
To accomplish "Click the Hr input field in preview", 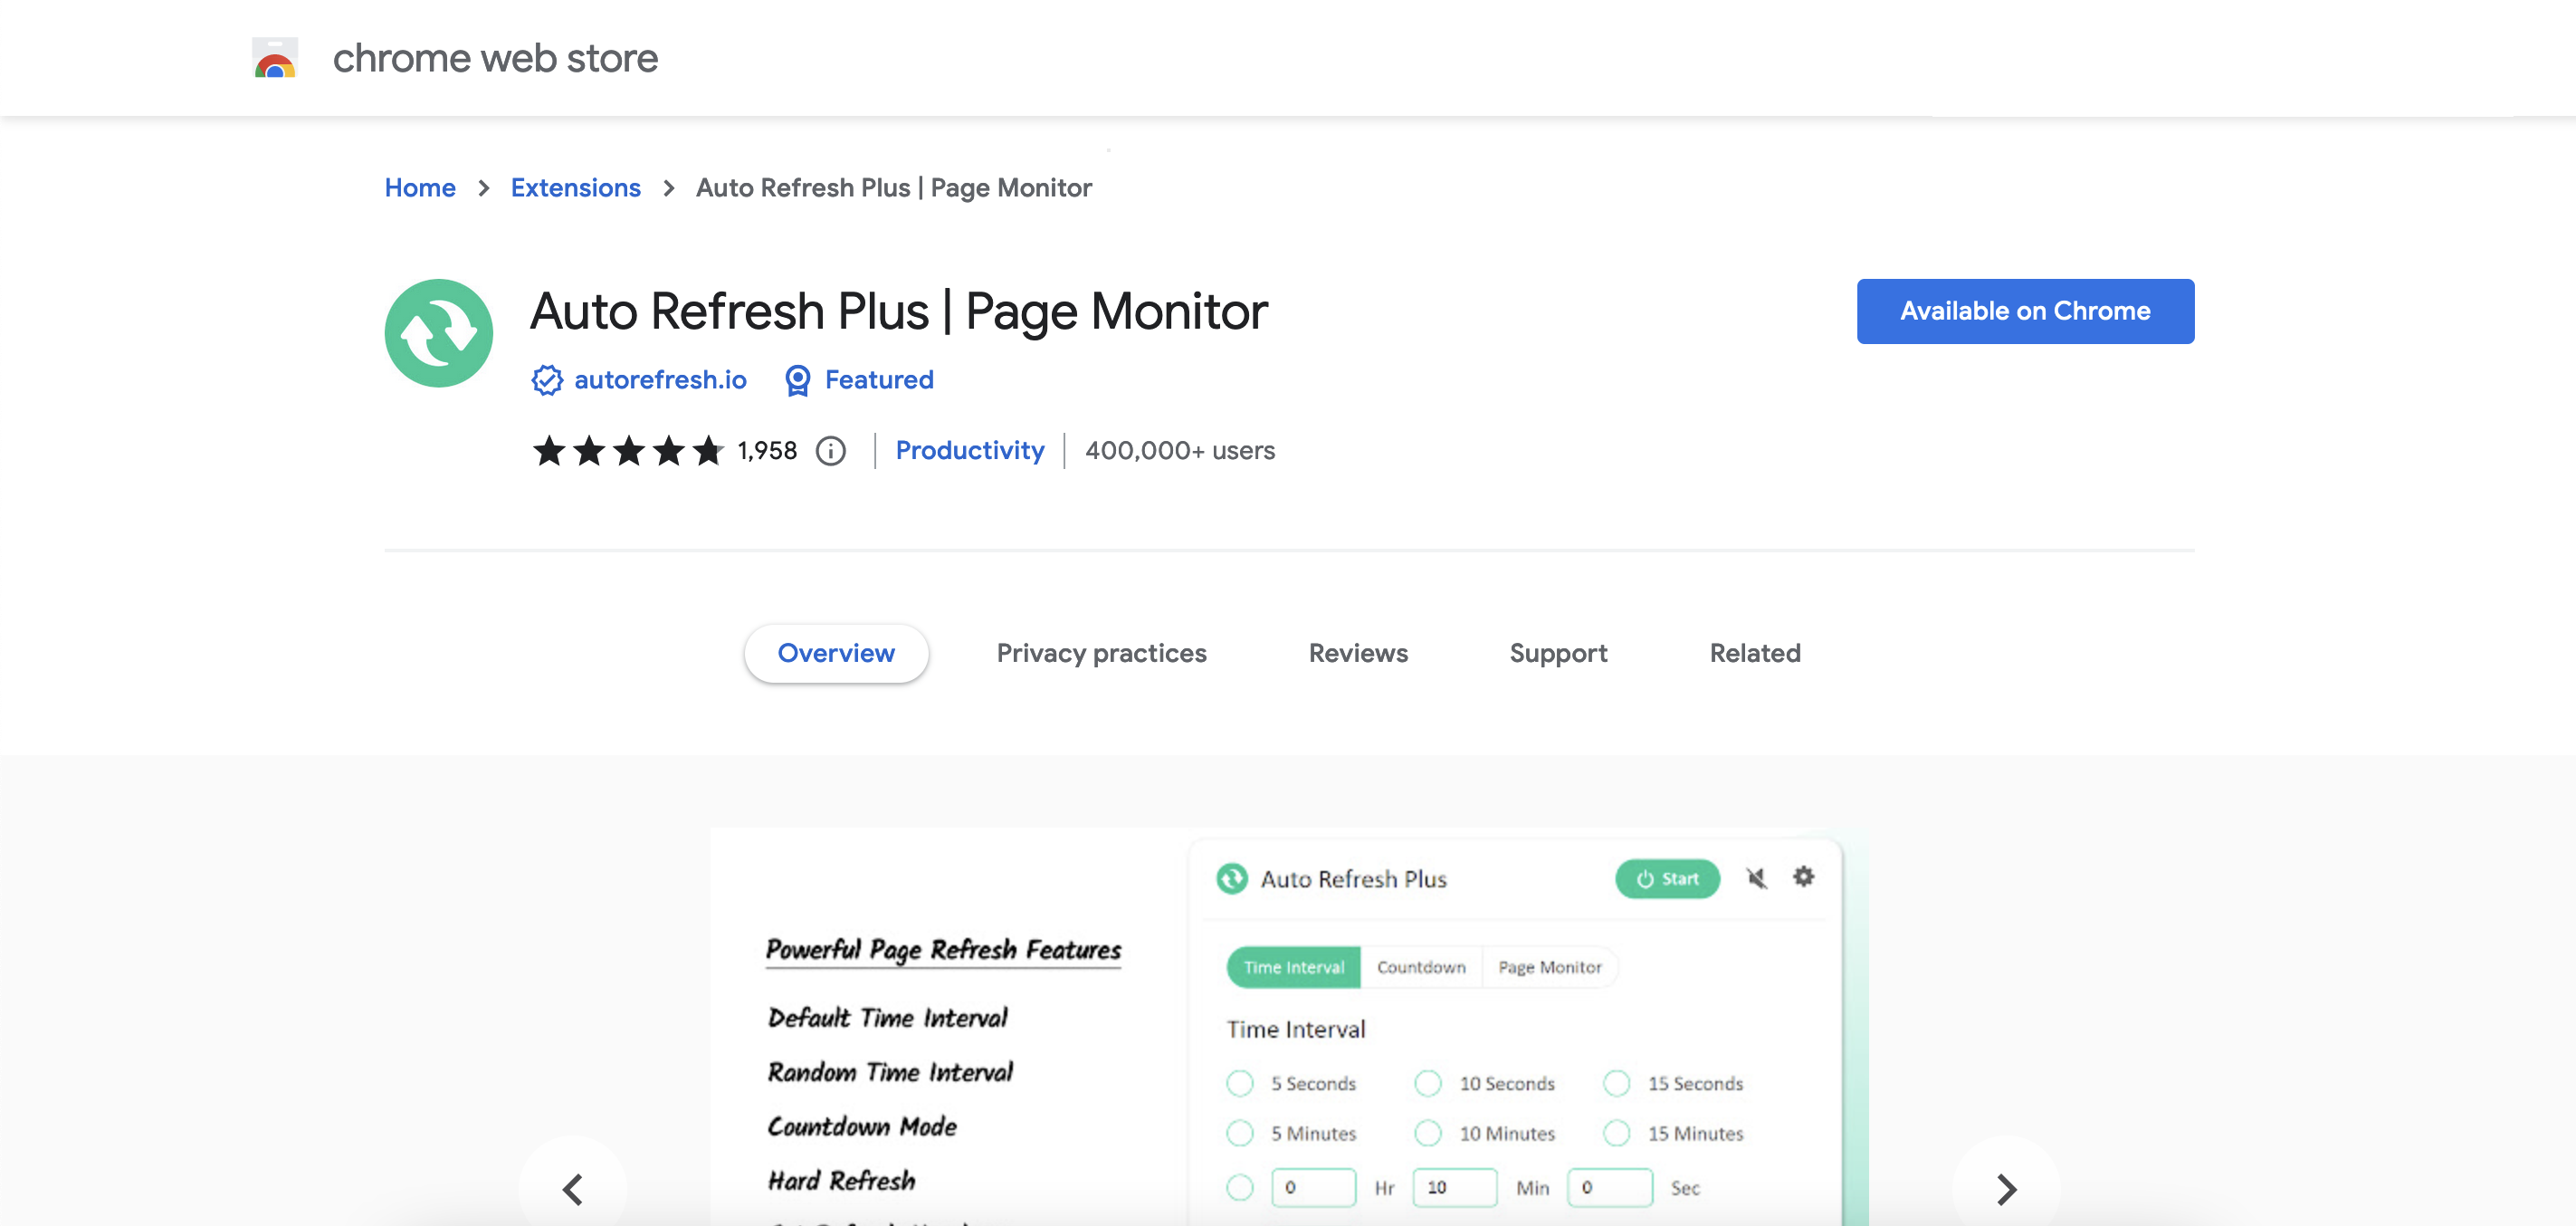I will pos(1314,1187).
